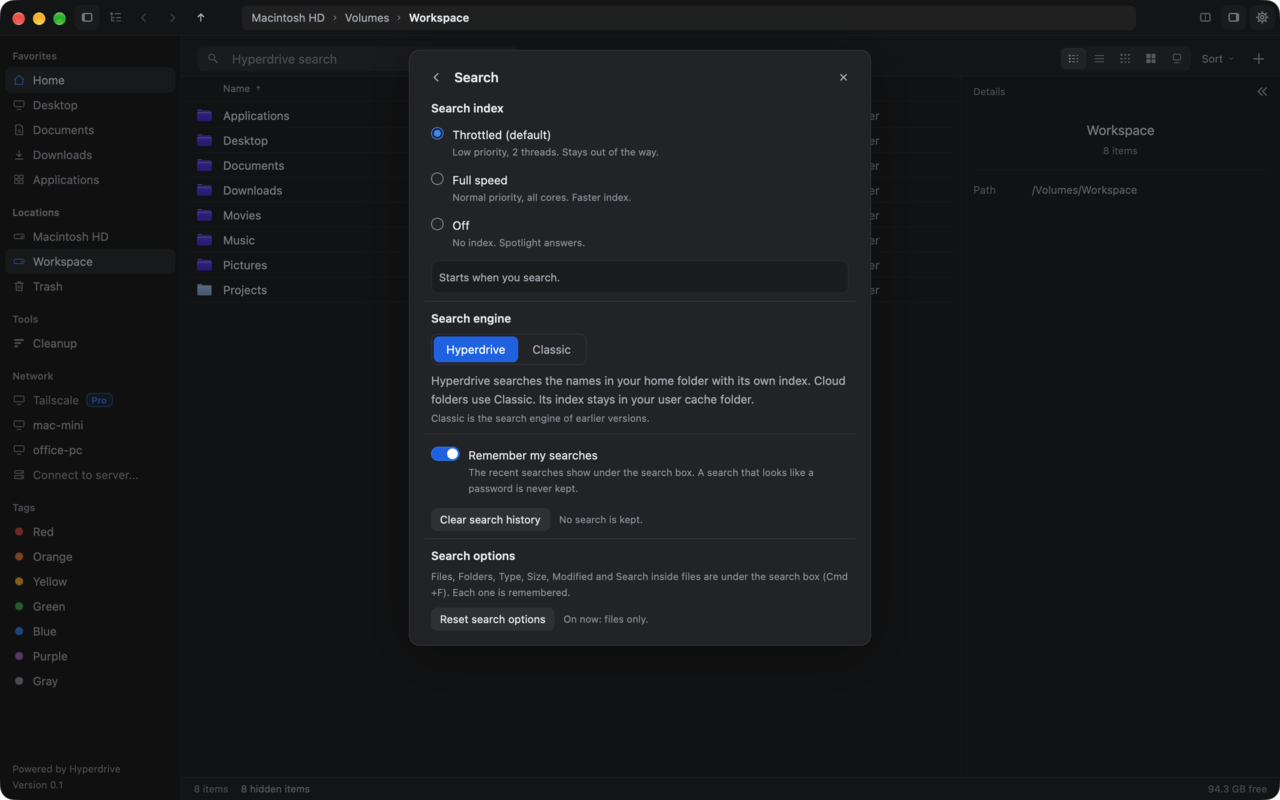Click Volumes in the breadcrumb path
This screenshot has height=800, width=1280.
point(367,18)
